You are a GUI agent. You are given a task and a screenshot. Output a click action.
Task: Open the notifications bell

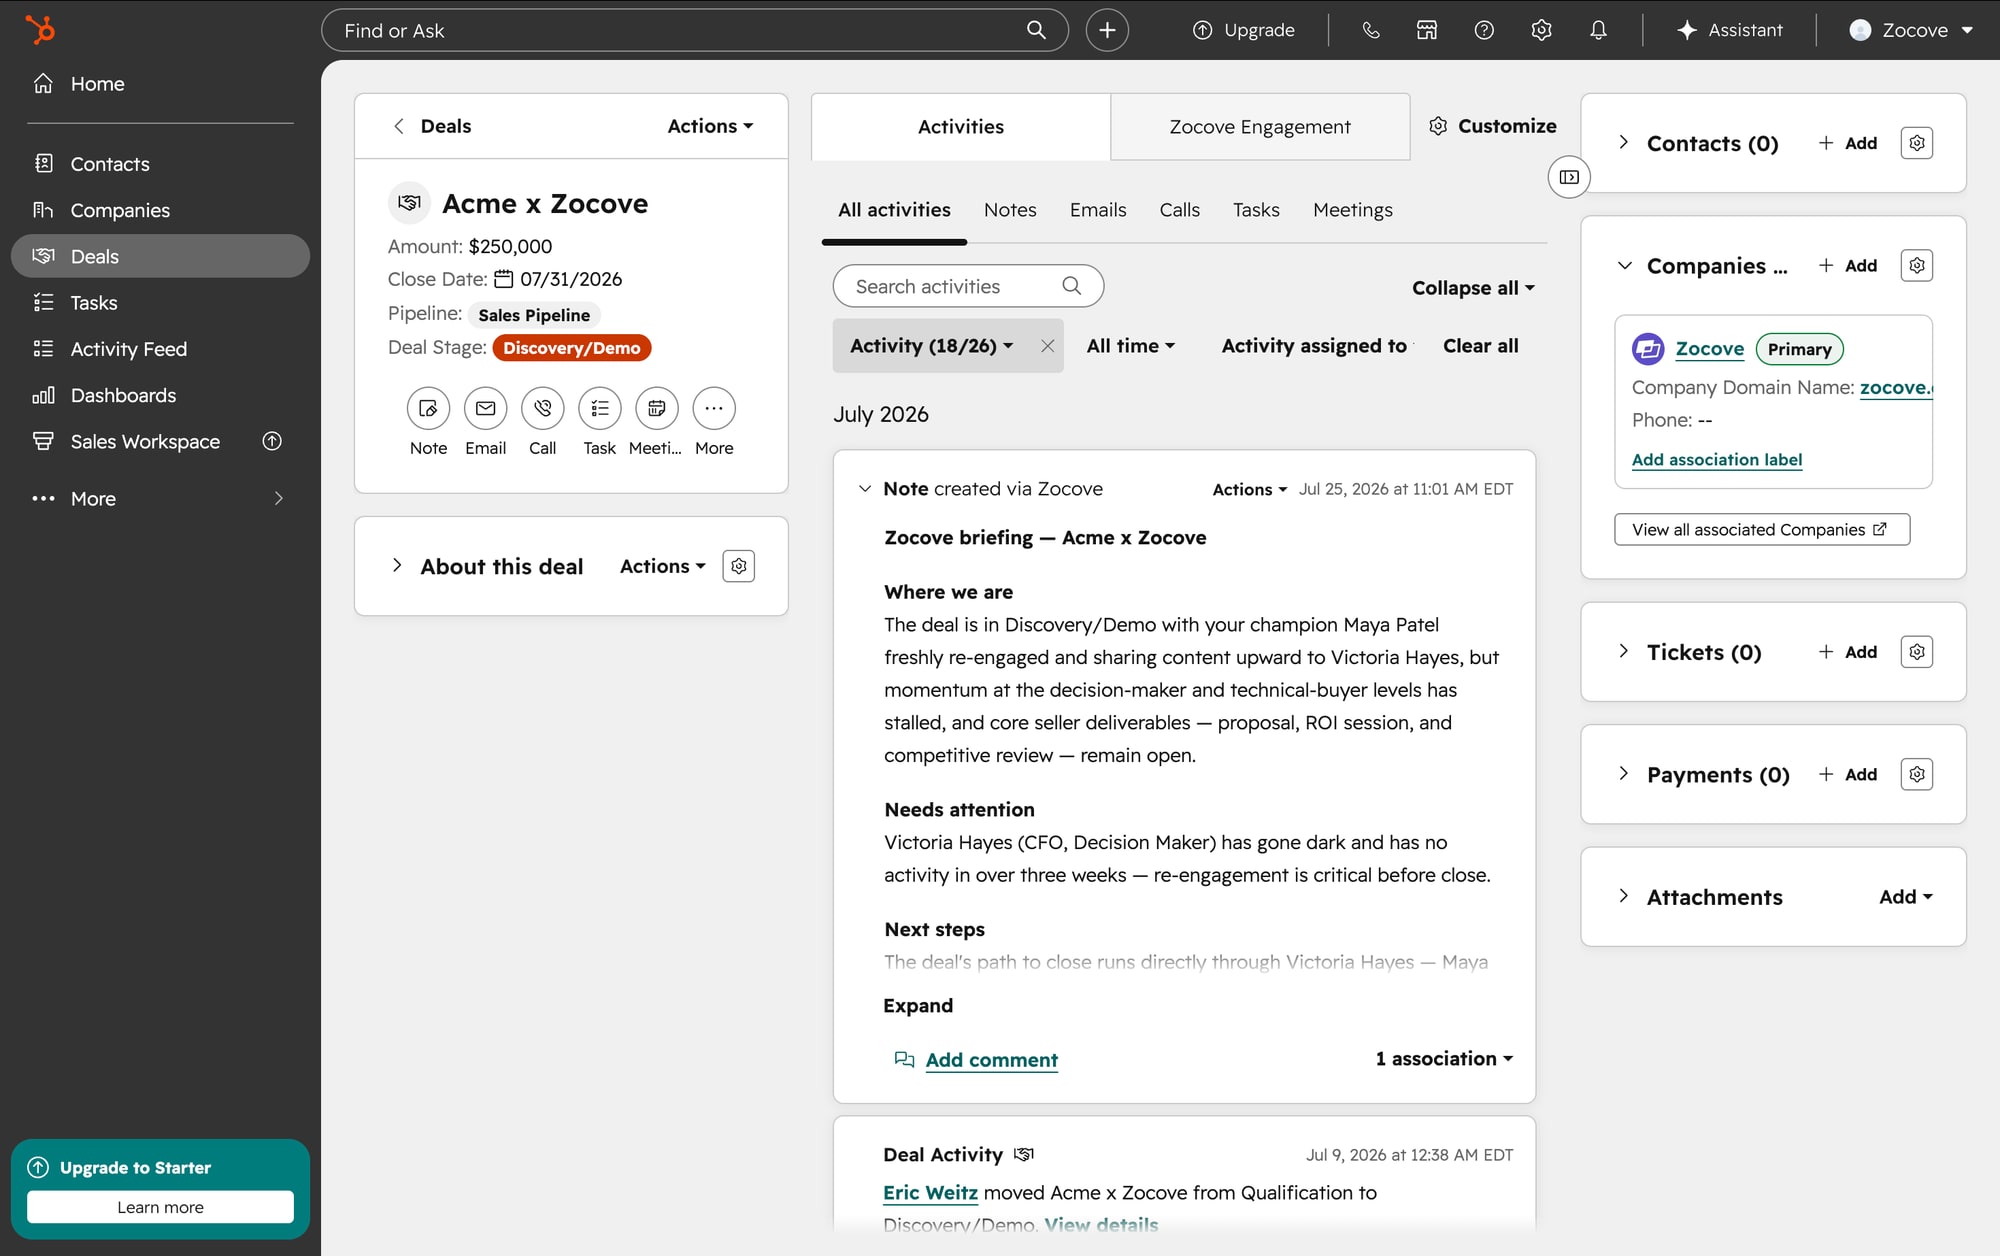[1598, 30]
